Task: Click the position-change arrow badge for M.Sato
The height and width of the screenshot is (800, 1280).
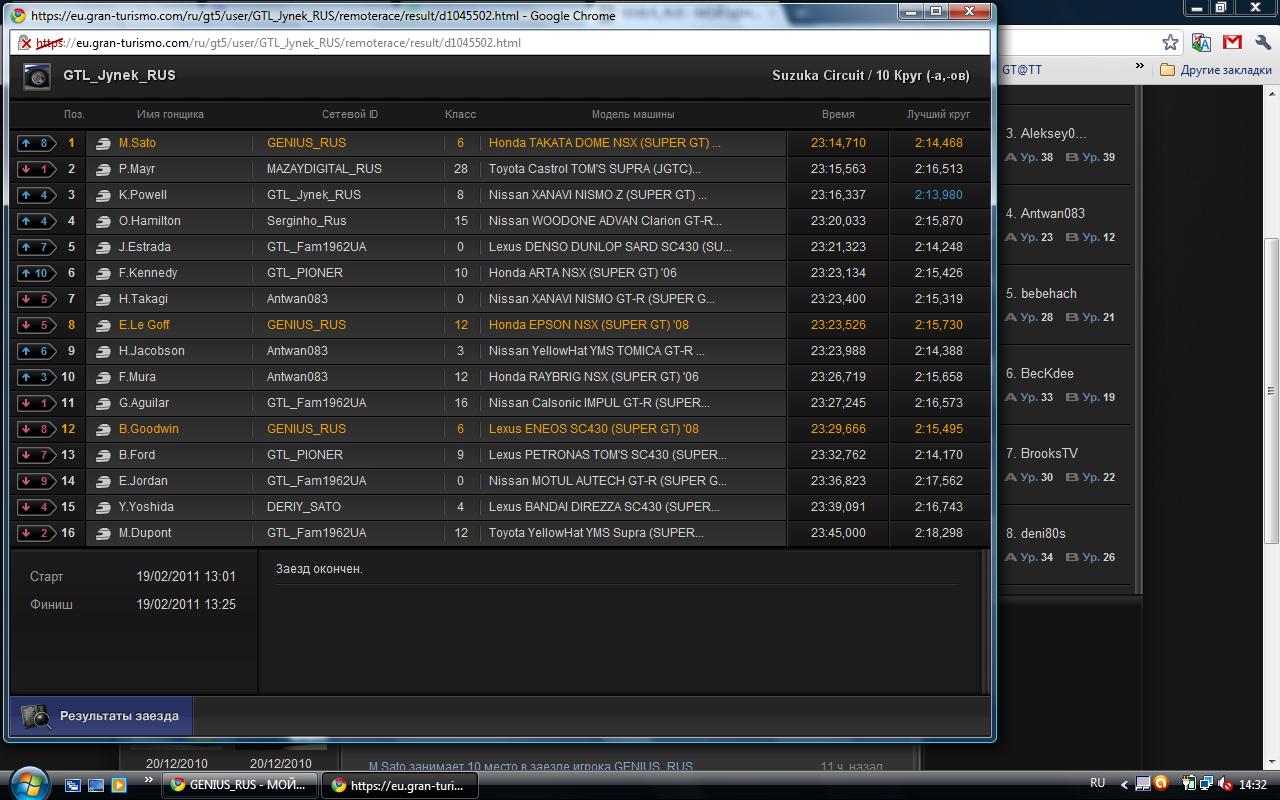Action: tap(35, 143)
